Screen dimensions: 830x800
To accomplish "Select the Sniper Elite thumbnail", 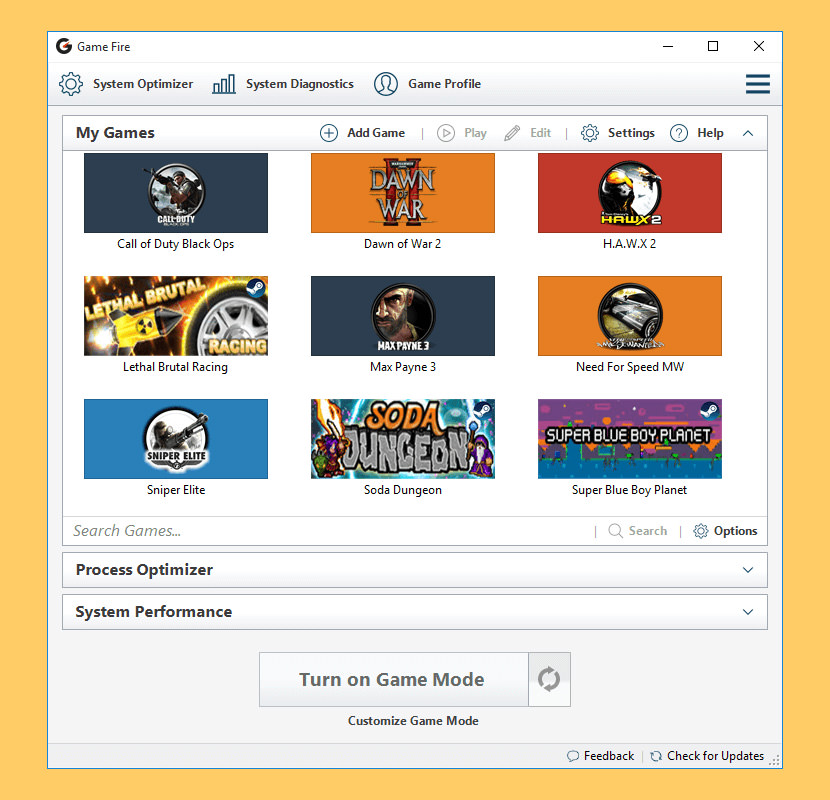I will tap(176, 439).
